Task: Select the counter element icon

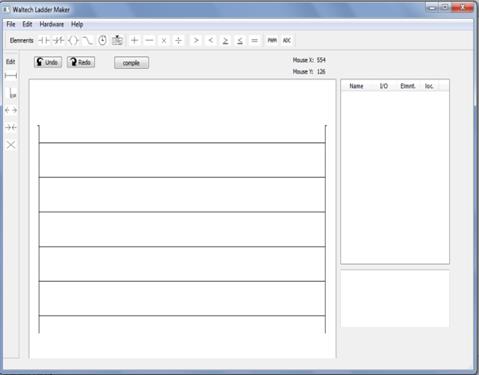Action: coord(117,41)
